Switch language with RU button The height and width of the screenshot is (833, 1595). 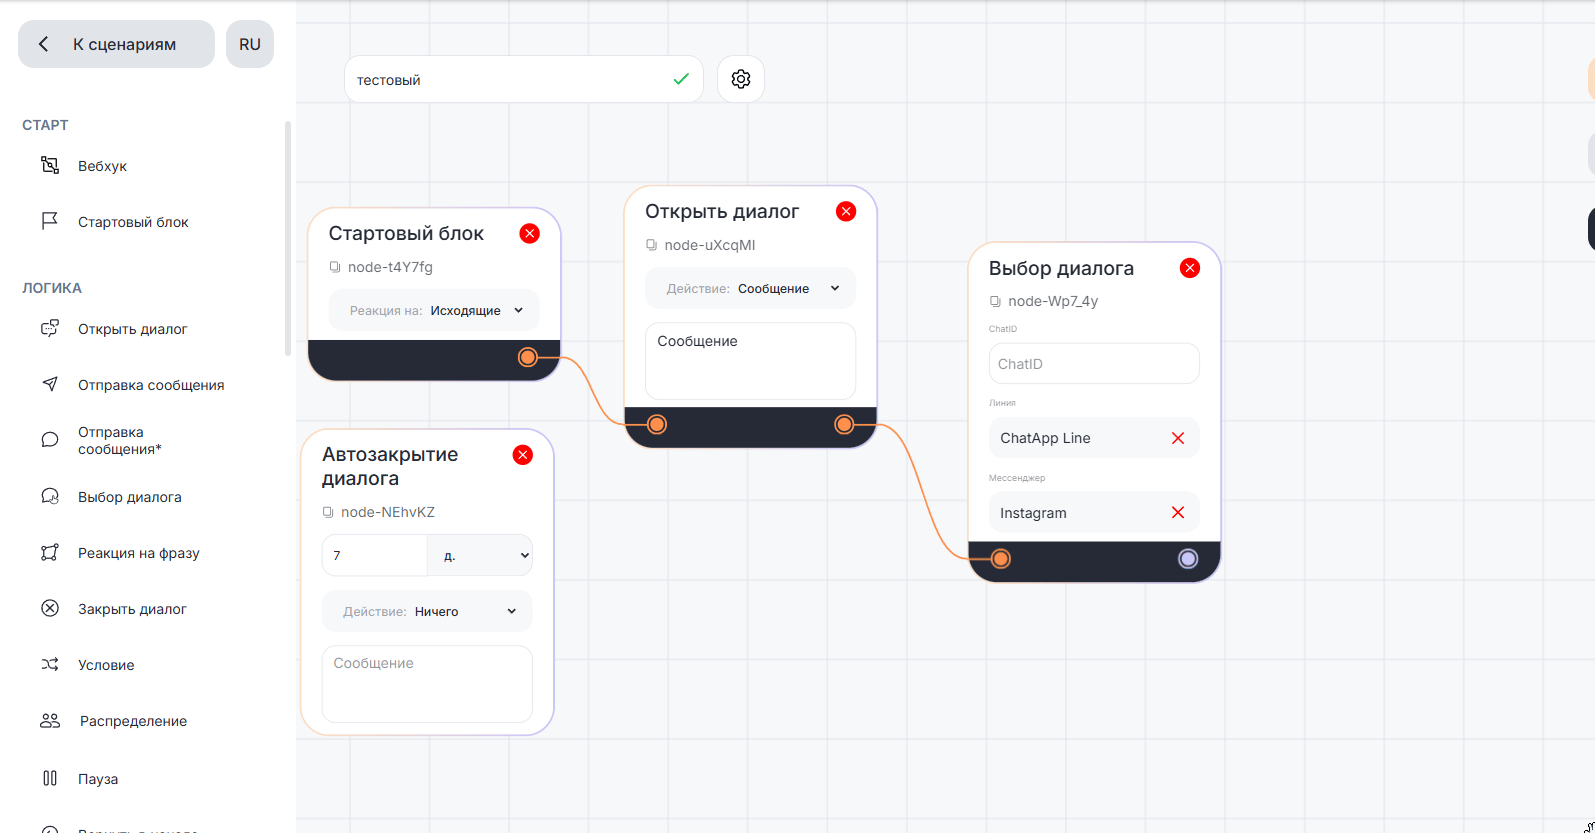(x=250, y=44)
